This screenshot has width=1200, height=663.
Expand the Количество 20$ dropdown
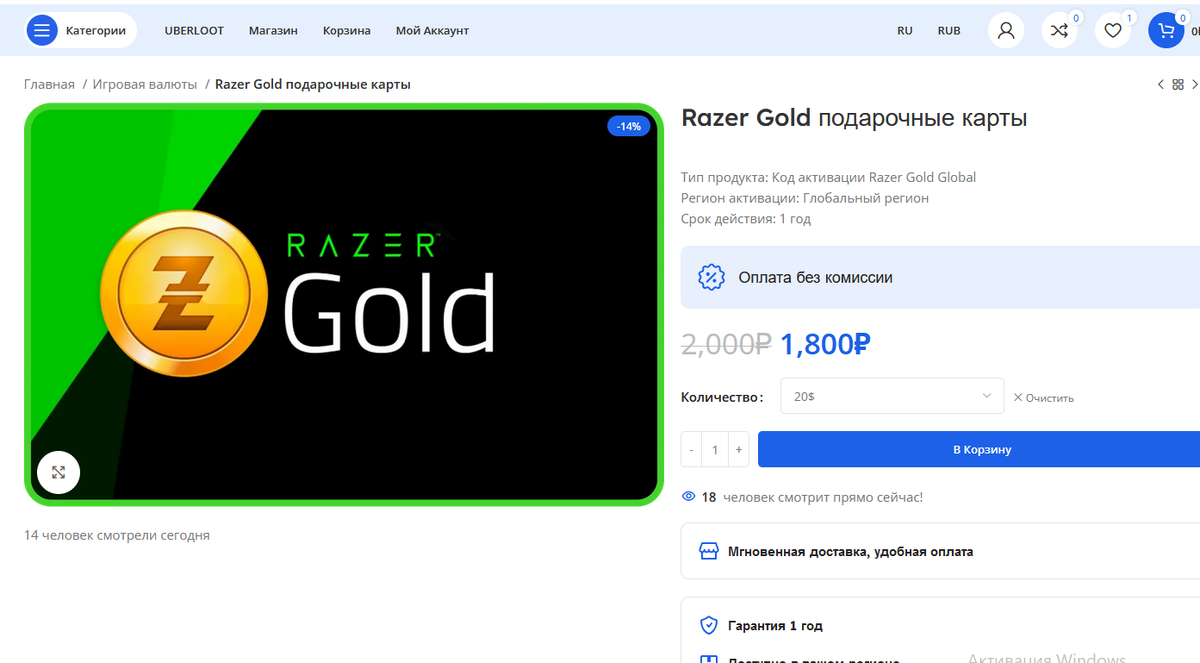point(892,396)
